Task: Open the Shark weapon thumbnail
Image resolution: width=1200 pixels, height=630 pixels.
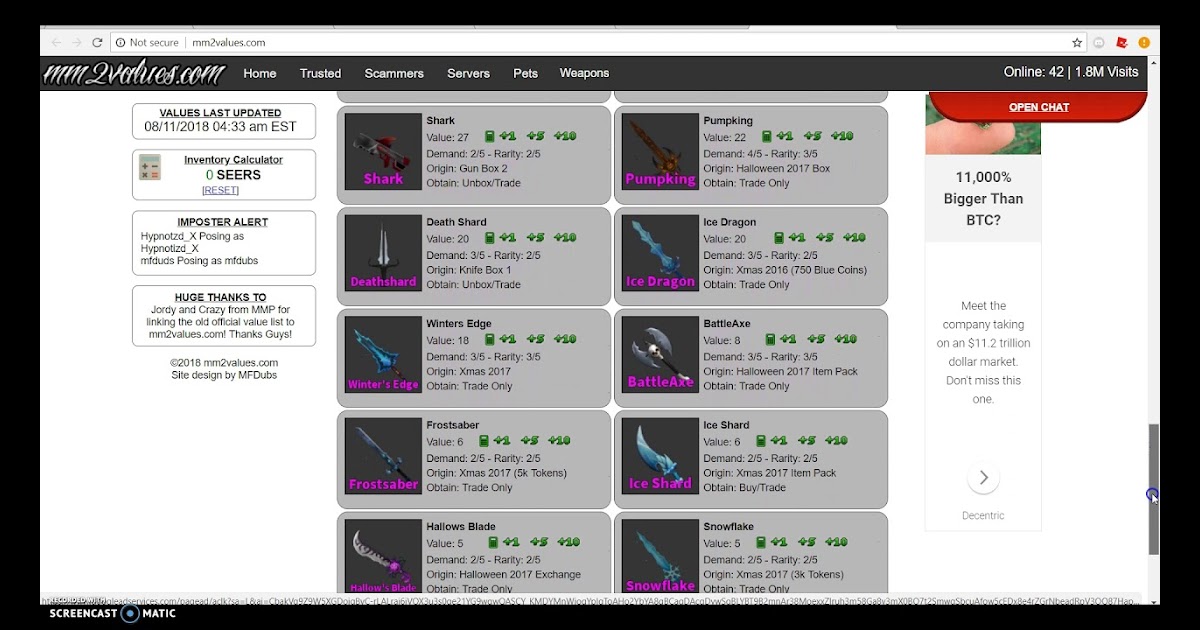Action: 383,152
